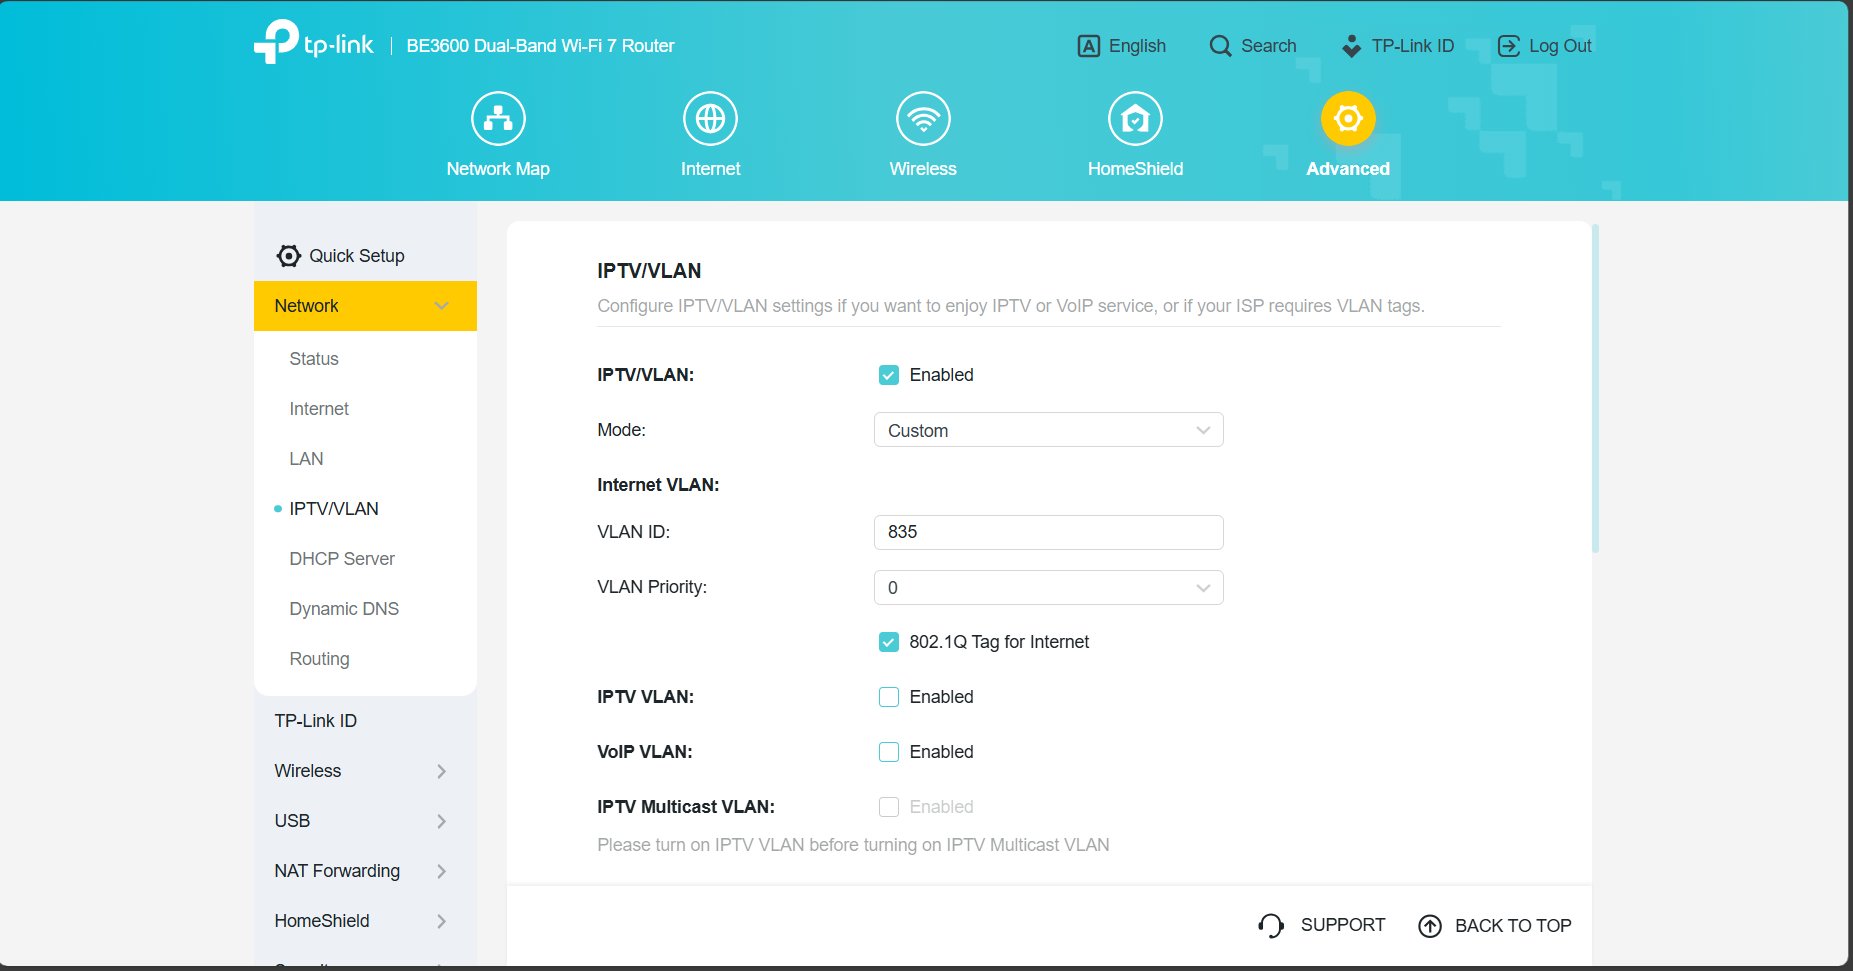Screen dimensions: 1853x971
Task: Click the SUPPORT link text
Action: coord(1343,925)
